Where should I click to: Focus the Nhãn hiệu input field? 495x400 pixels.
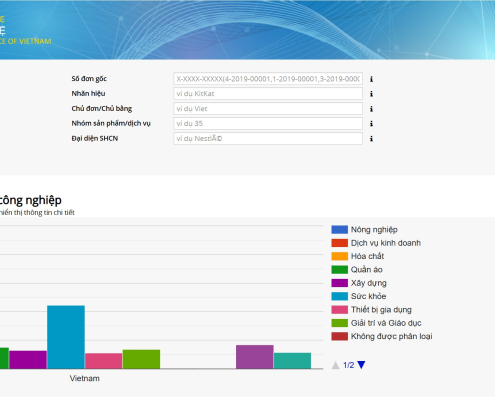[x=268, y=94]
